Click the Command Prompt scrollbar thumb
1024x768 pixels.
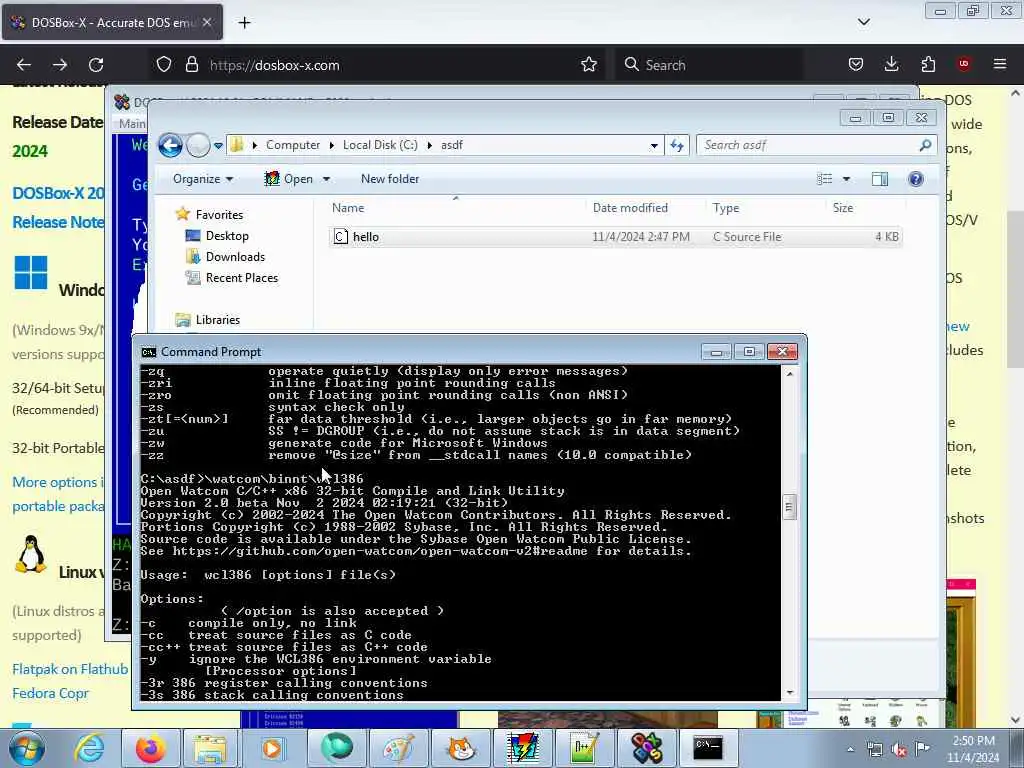click(x=790, y=507)
